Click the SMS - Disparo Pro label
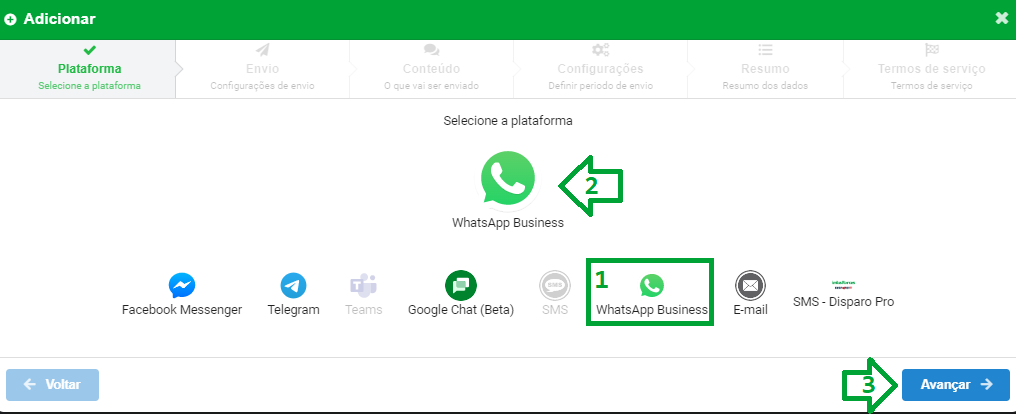1023x414 pixels. tap(844, 302)
